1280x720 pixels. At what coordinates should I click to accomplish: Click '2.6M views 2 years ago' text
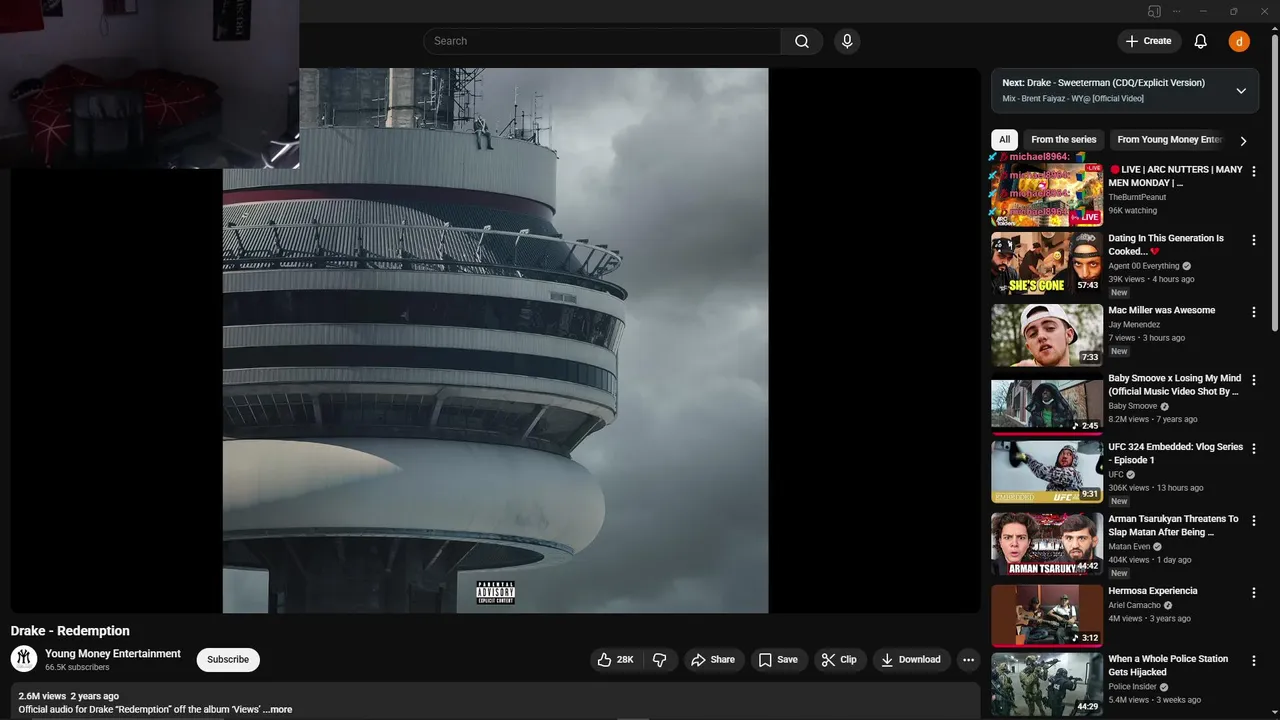(x=68, y=696)
